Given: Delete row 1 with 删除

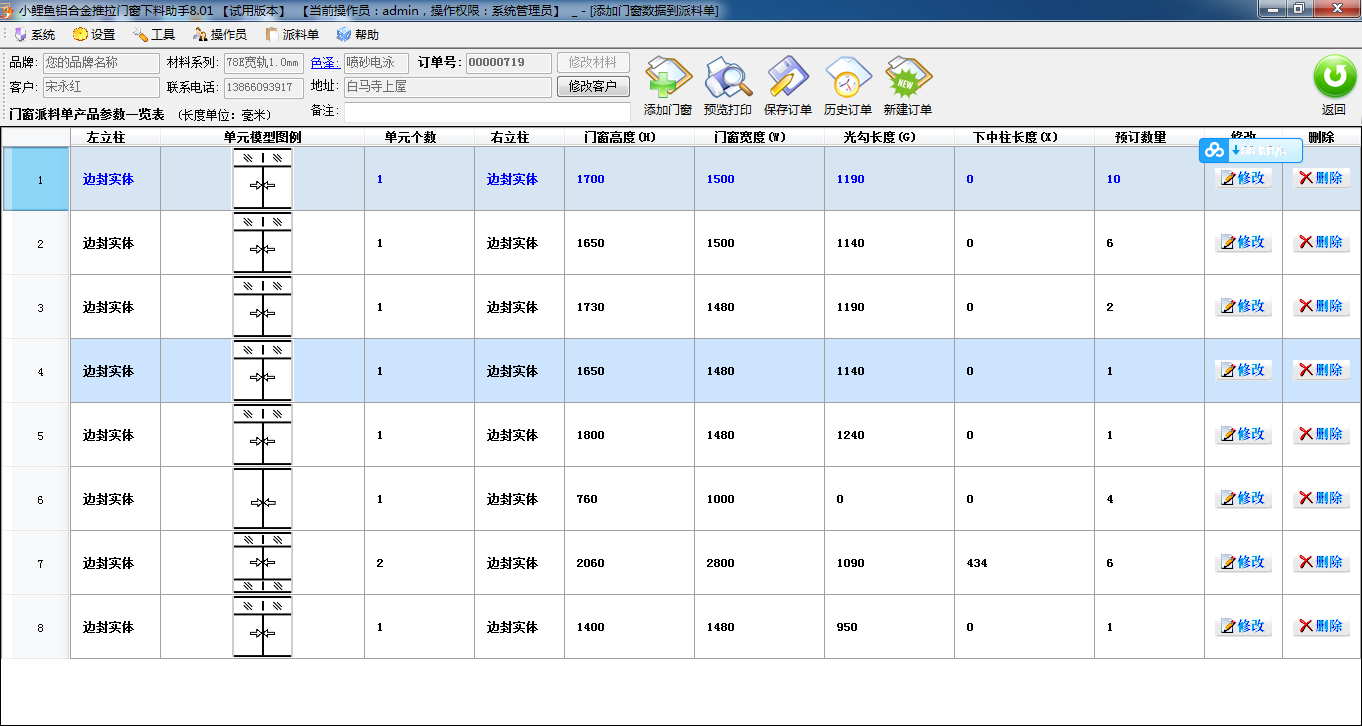Looking at the screenshot, I should point(1321,178).
